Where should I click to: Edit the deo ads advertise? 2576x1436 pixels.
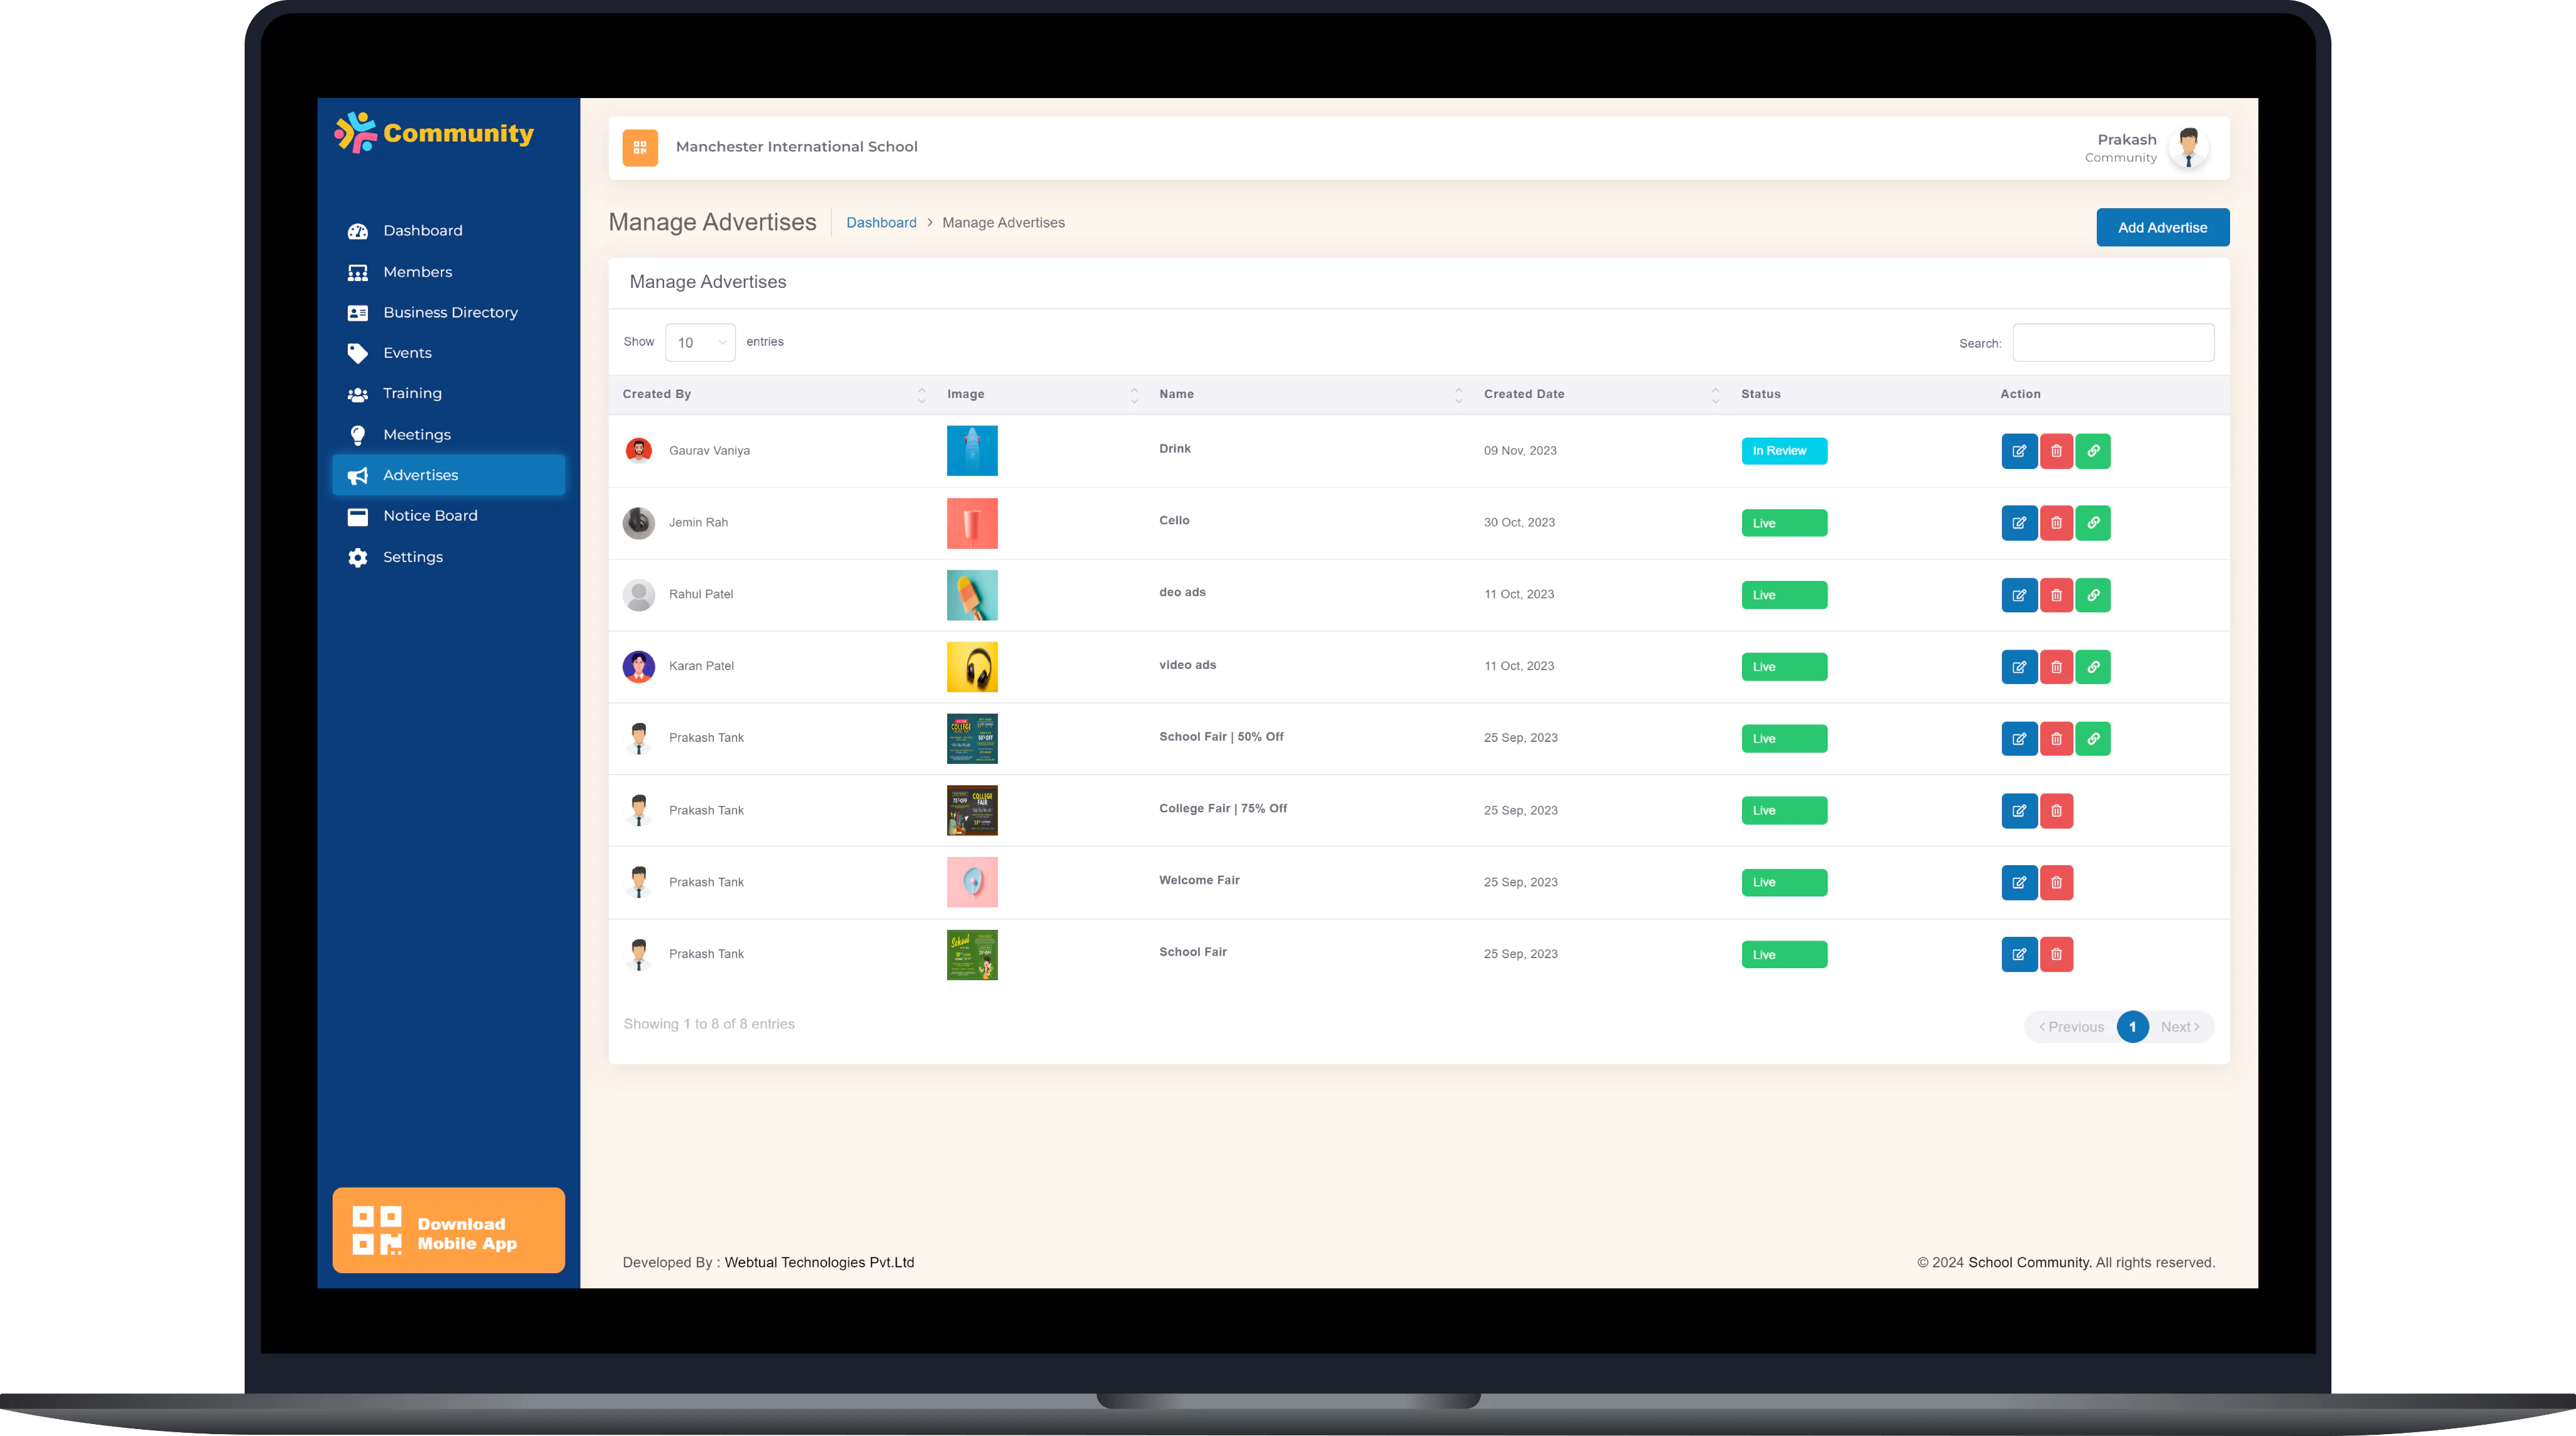pos(2019,595)
